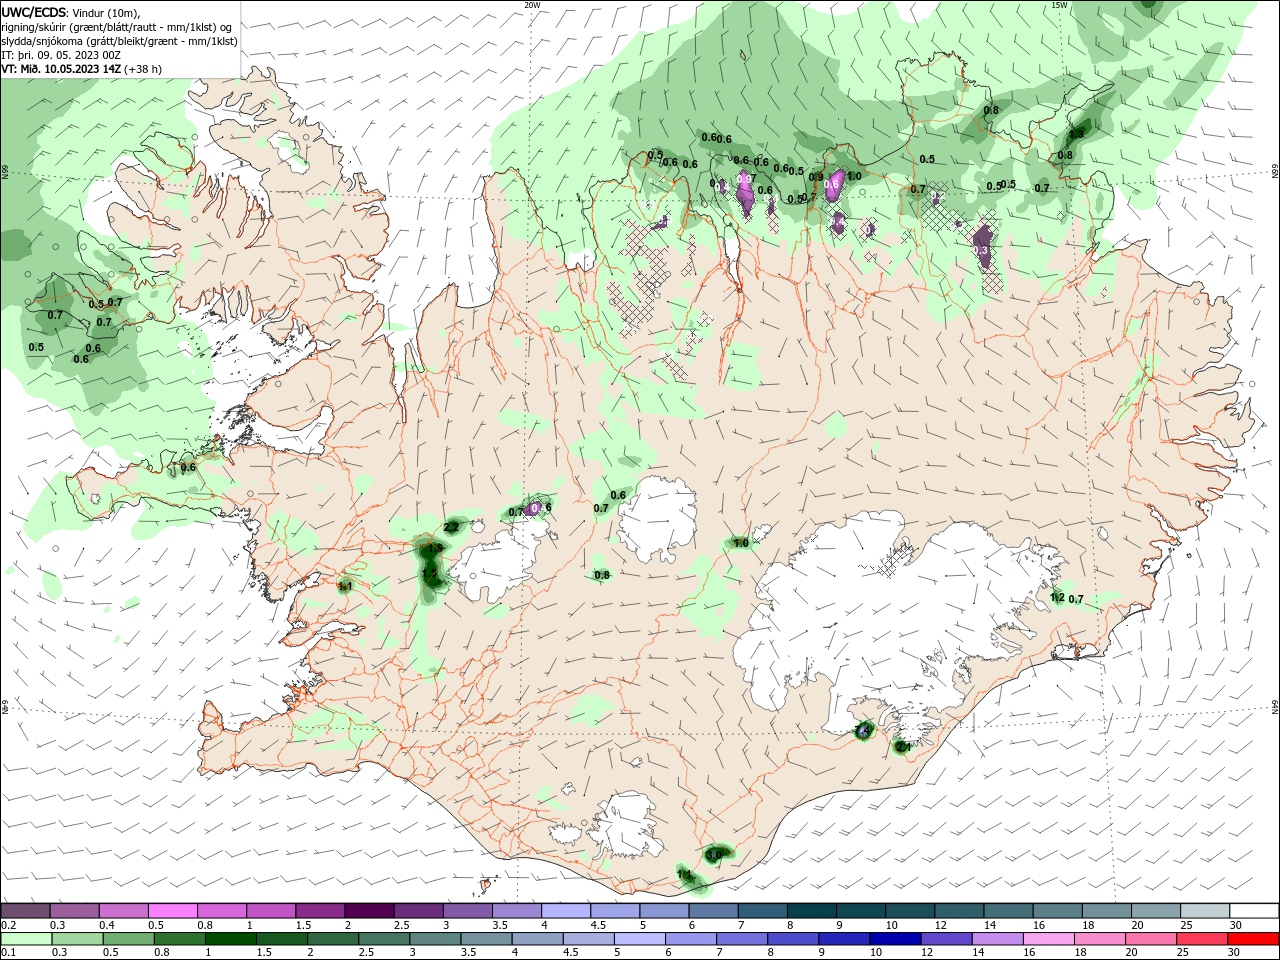Click the bright pink 0.5 snow legend swatch
The image size is (1280, 960).
click(172, 911)
